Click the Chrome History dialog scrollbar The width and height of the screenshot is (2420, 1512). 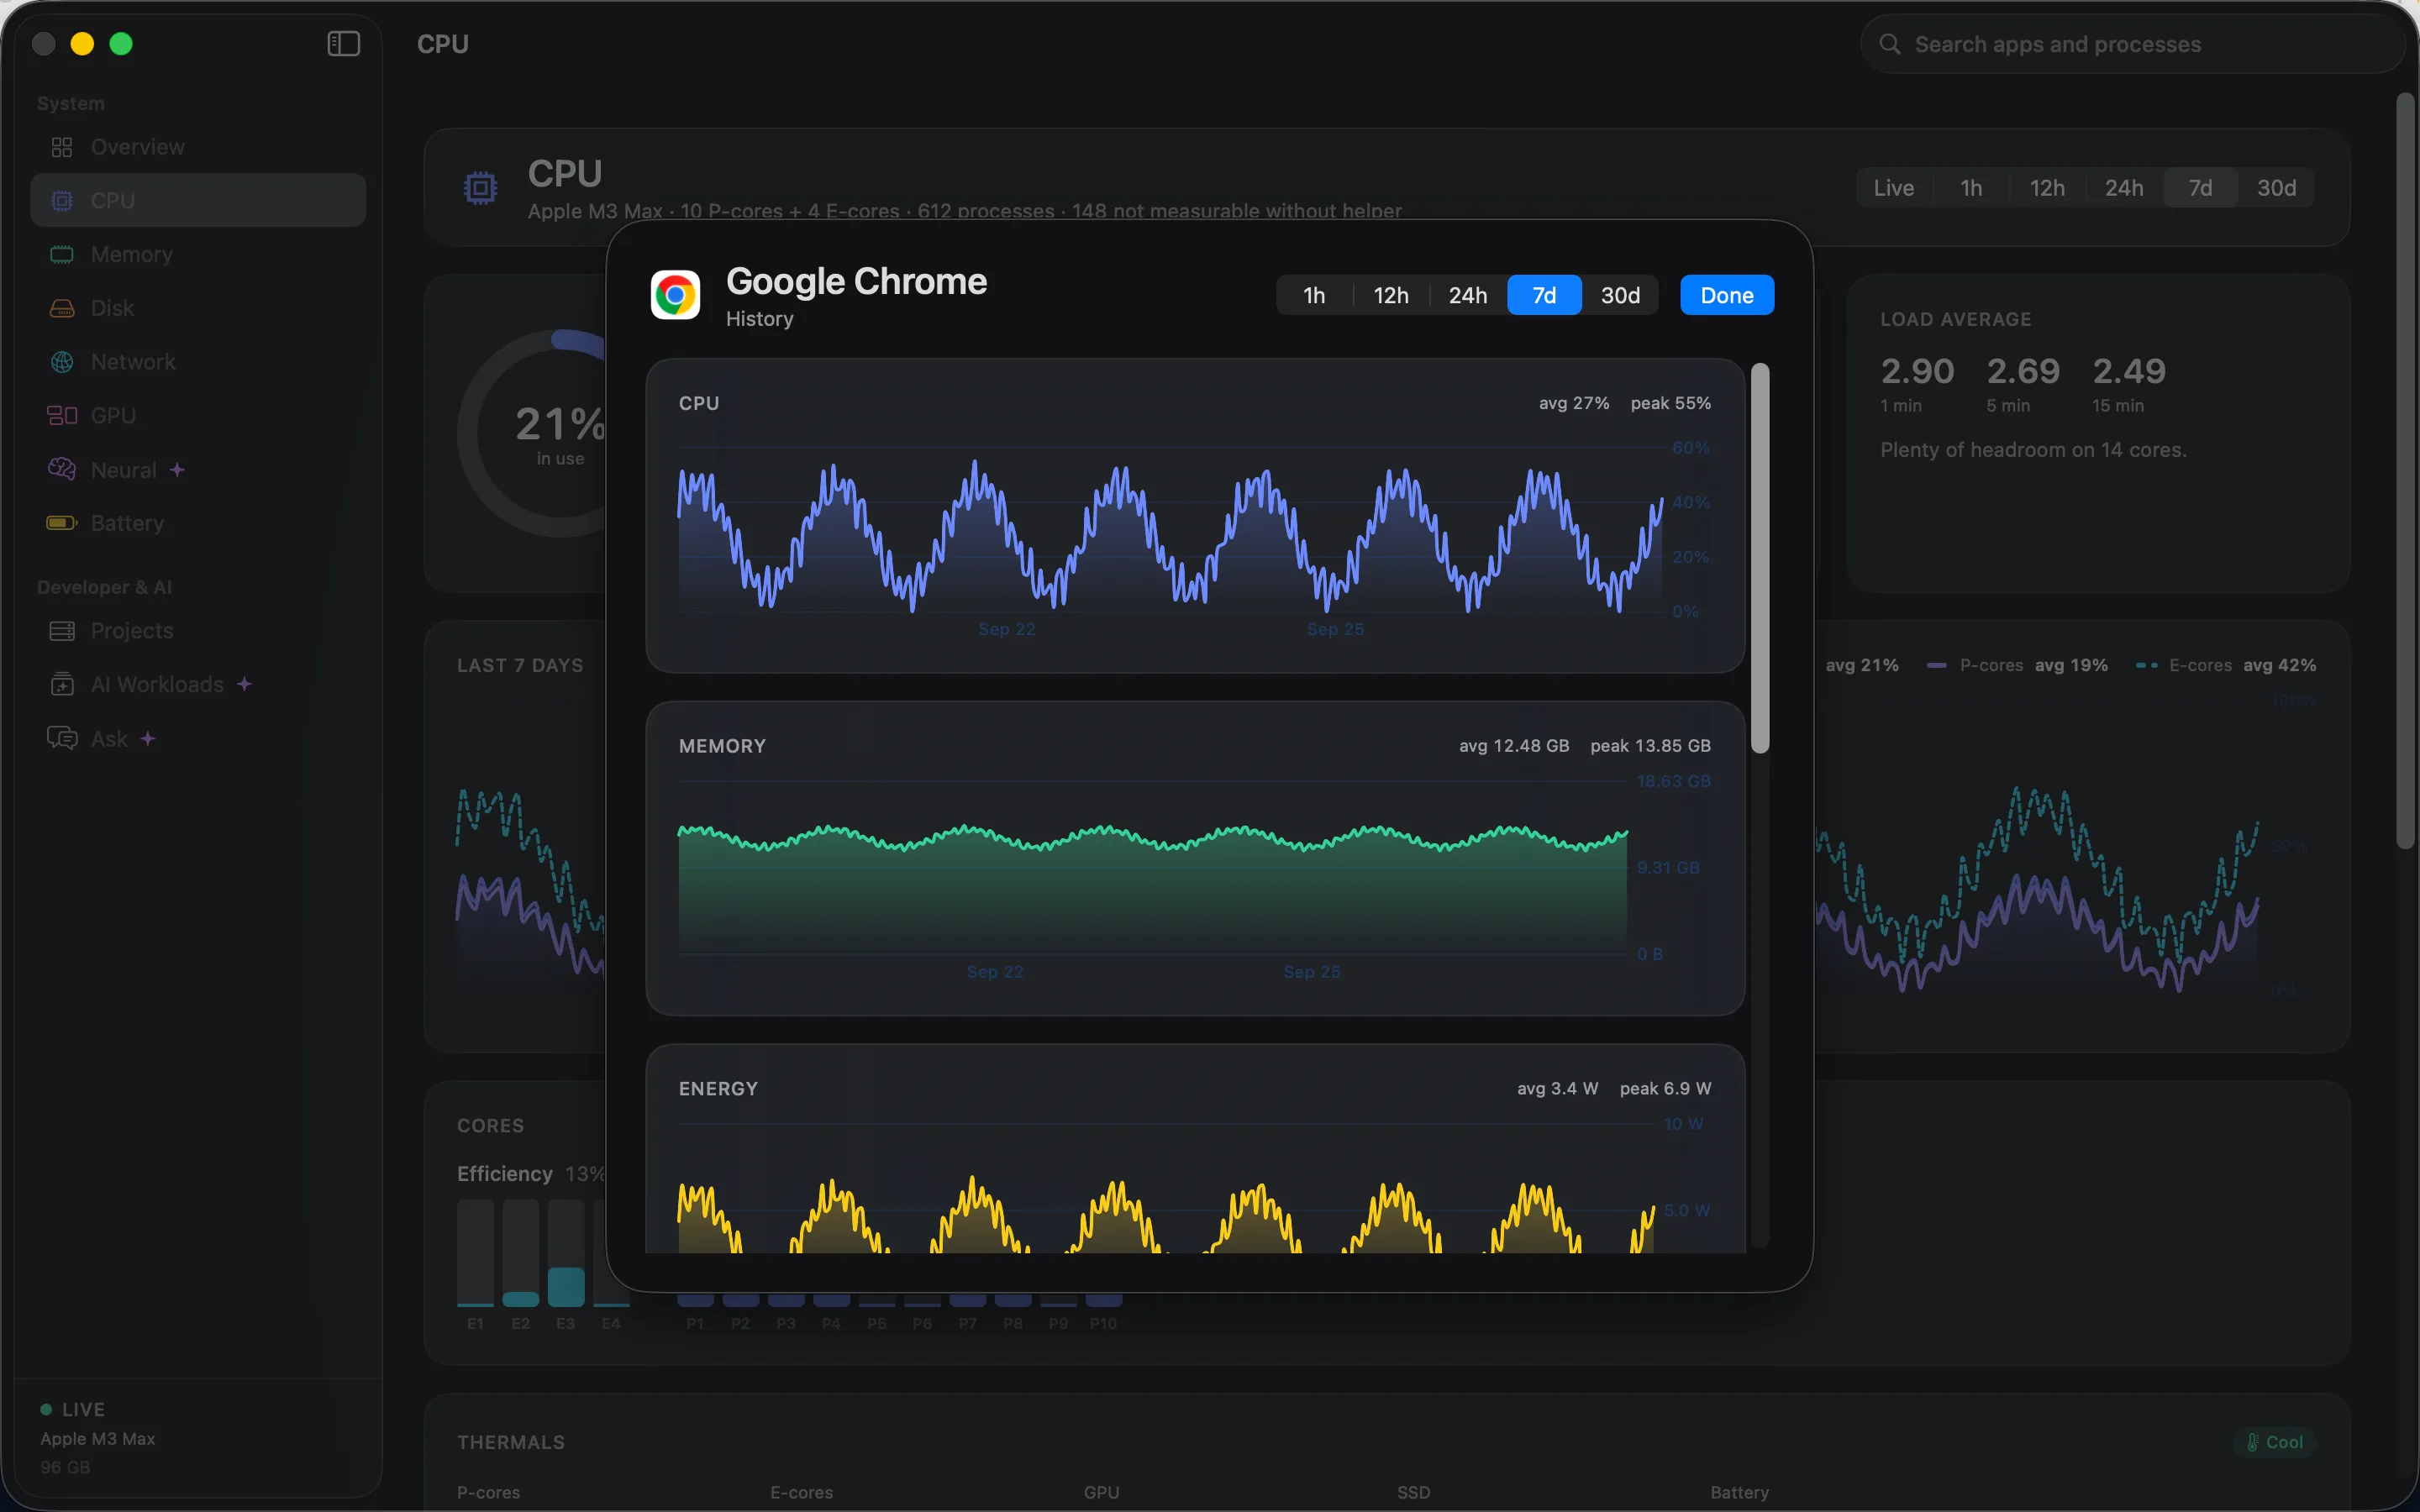(1760, 558)
